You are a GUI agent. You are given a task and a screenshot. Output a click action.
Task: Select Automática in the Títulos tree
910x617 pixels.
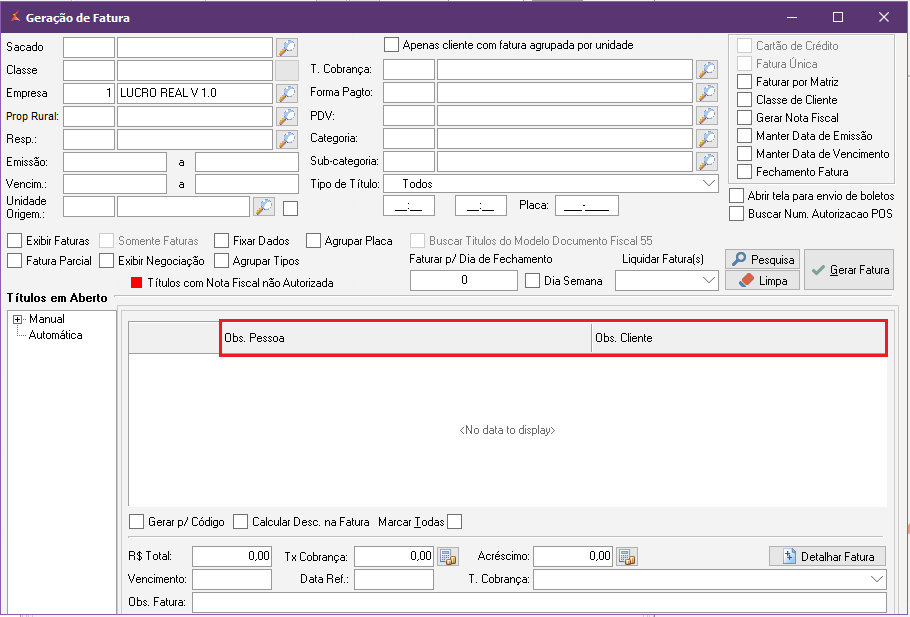[55, 335]
